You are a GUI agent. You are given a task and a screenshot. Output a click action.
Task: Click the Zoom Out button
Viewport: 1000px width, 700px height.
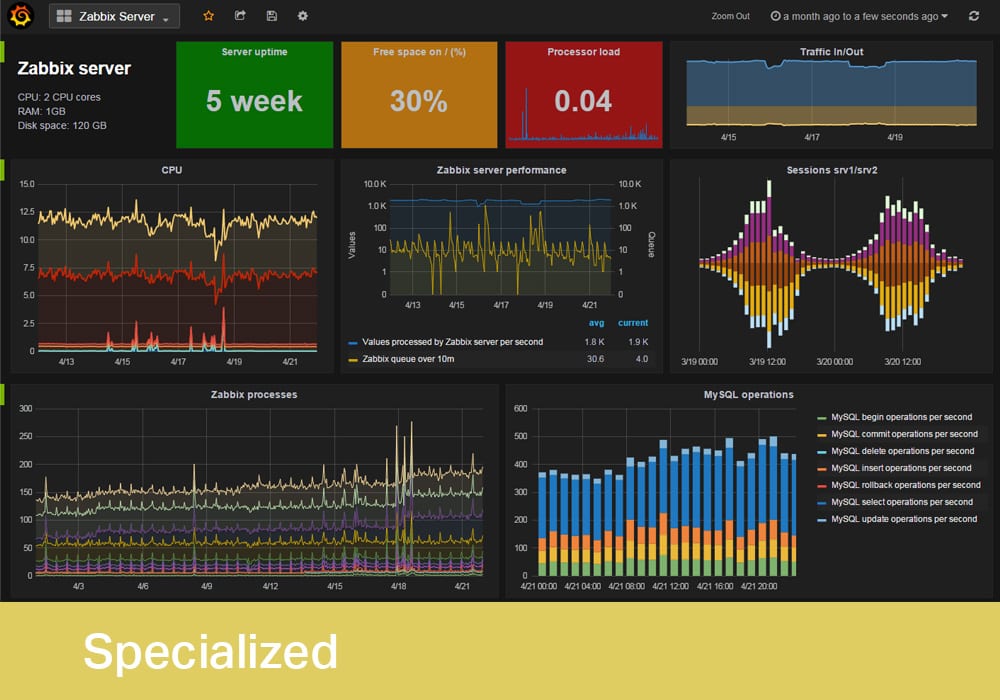click(730, 16)
